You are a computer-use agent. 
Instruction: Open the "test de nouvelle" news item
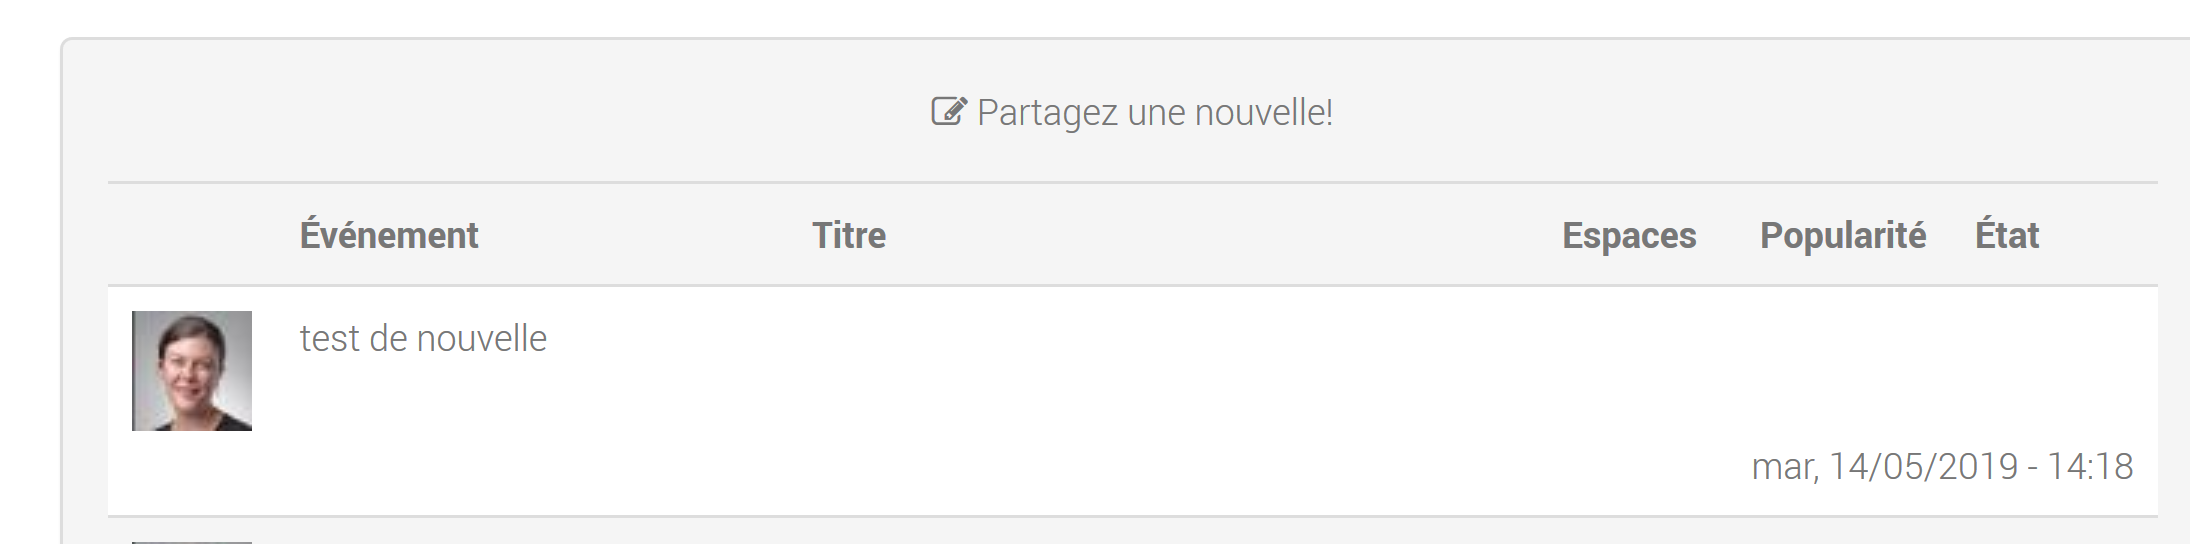point(423,339)
